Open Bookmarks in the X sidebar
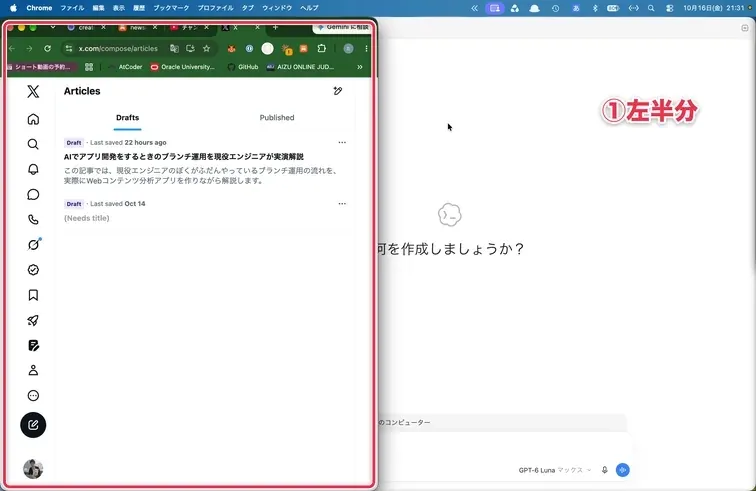The height and width of the screenshot is (491, 756). (33, 295)
